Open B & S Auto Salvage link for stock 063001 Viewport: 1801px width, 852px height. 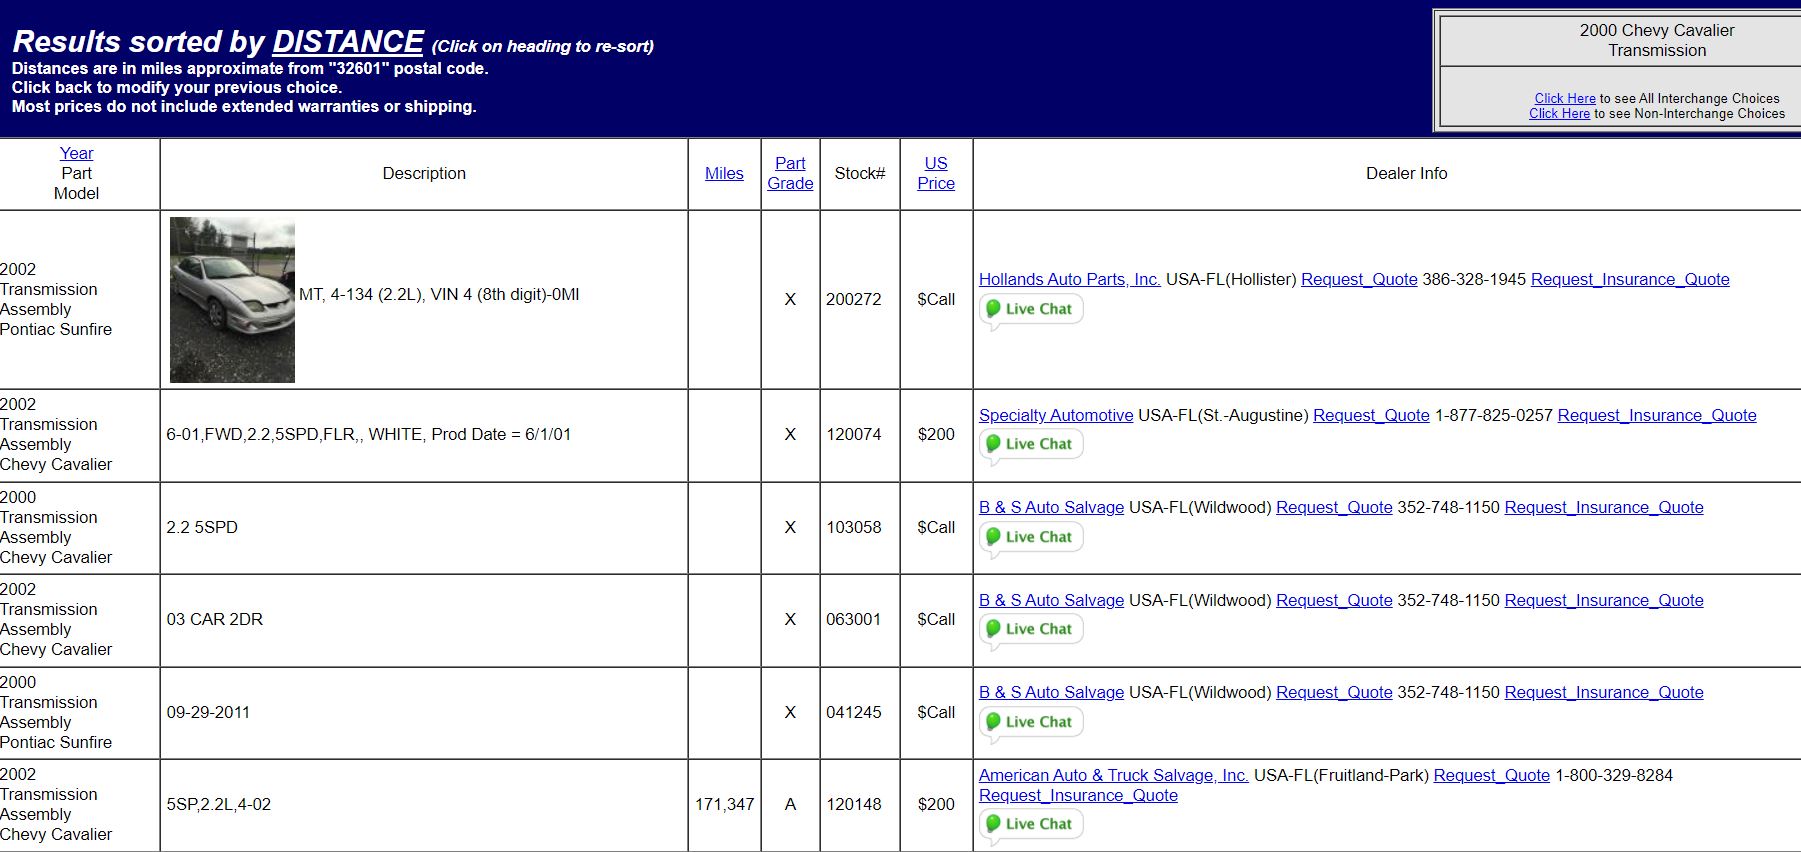point(1051,600)
